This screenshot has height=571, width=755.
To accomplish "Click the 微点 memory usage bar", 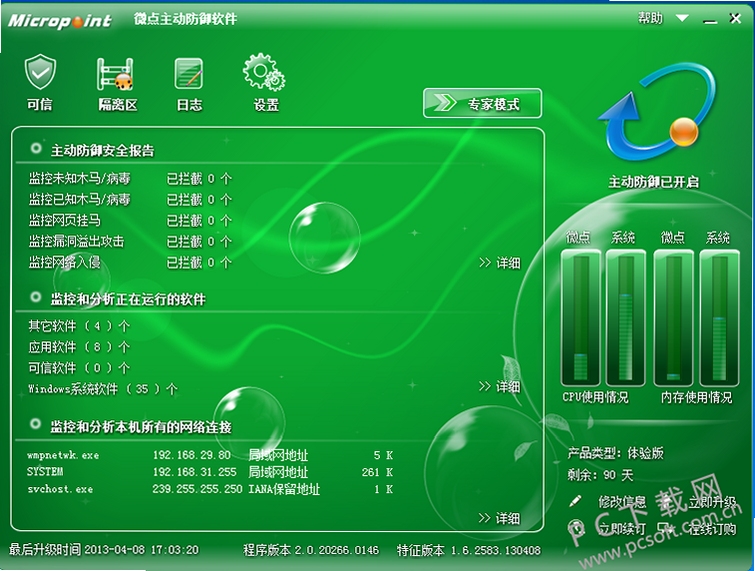I will tap(674, 318).
